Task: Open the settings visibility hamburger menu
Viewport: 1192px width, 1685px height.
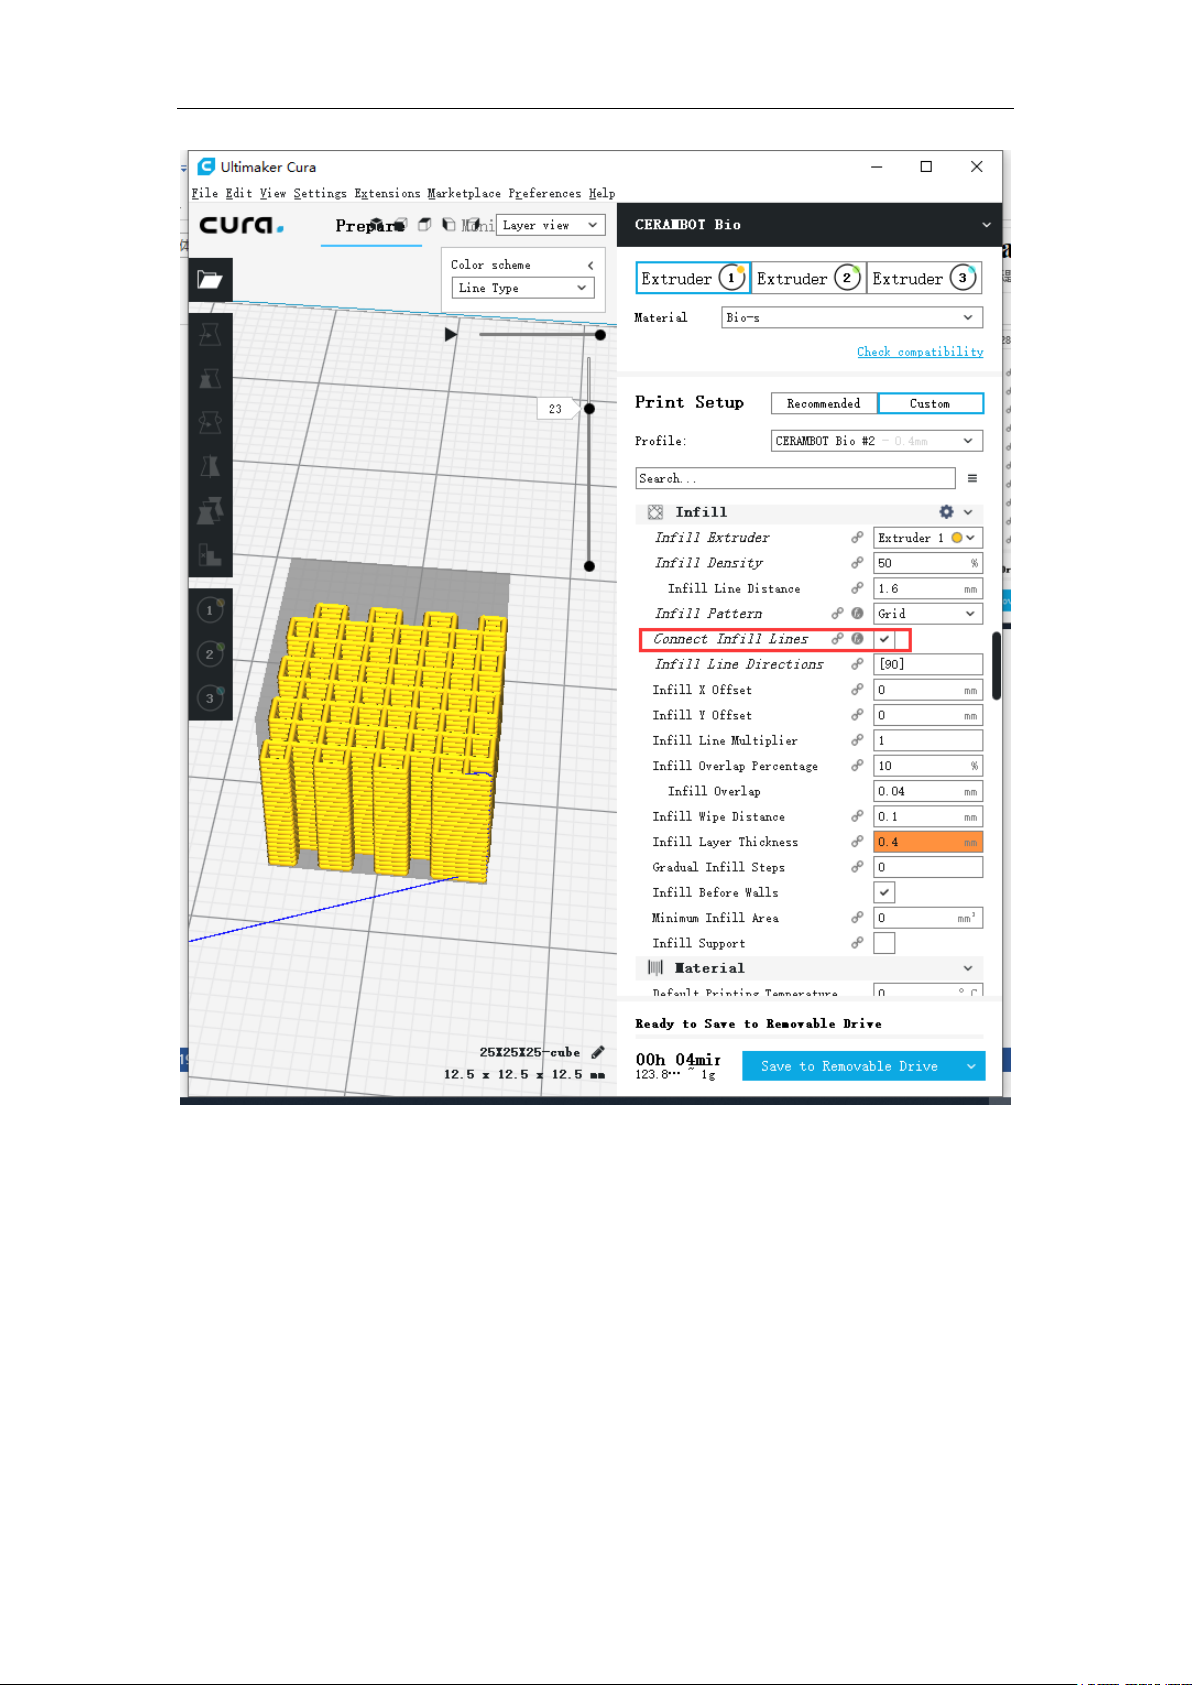Action: click(x=972, y=478)
